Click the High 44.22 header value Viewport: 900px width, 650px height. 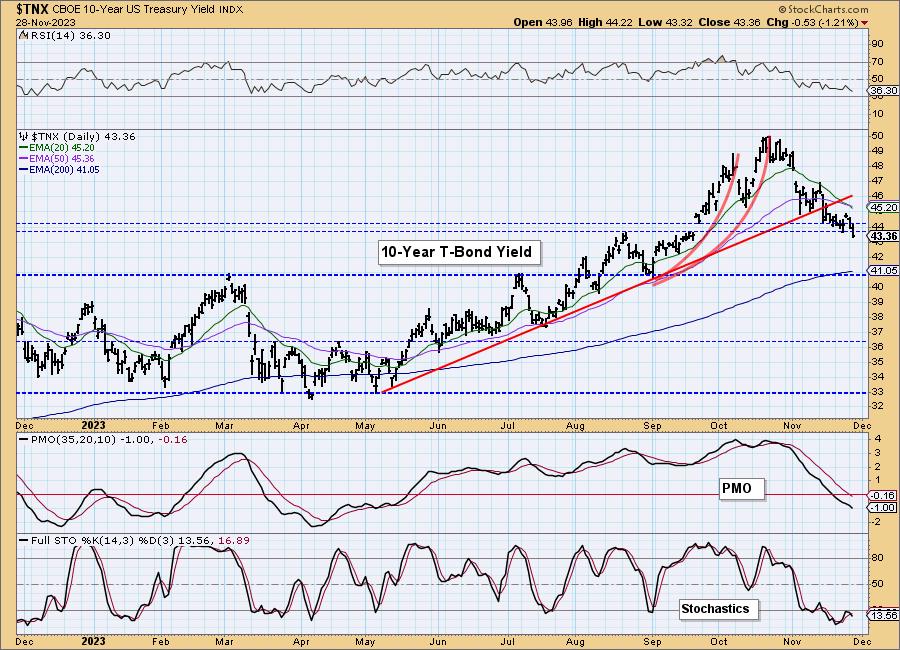[x=605, y=22]
